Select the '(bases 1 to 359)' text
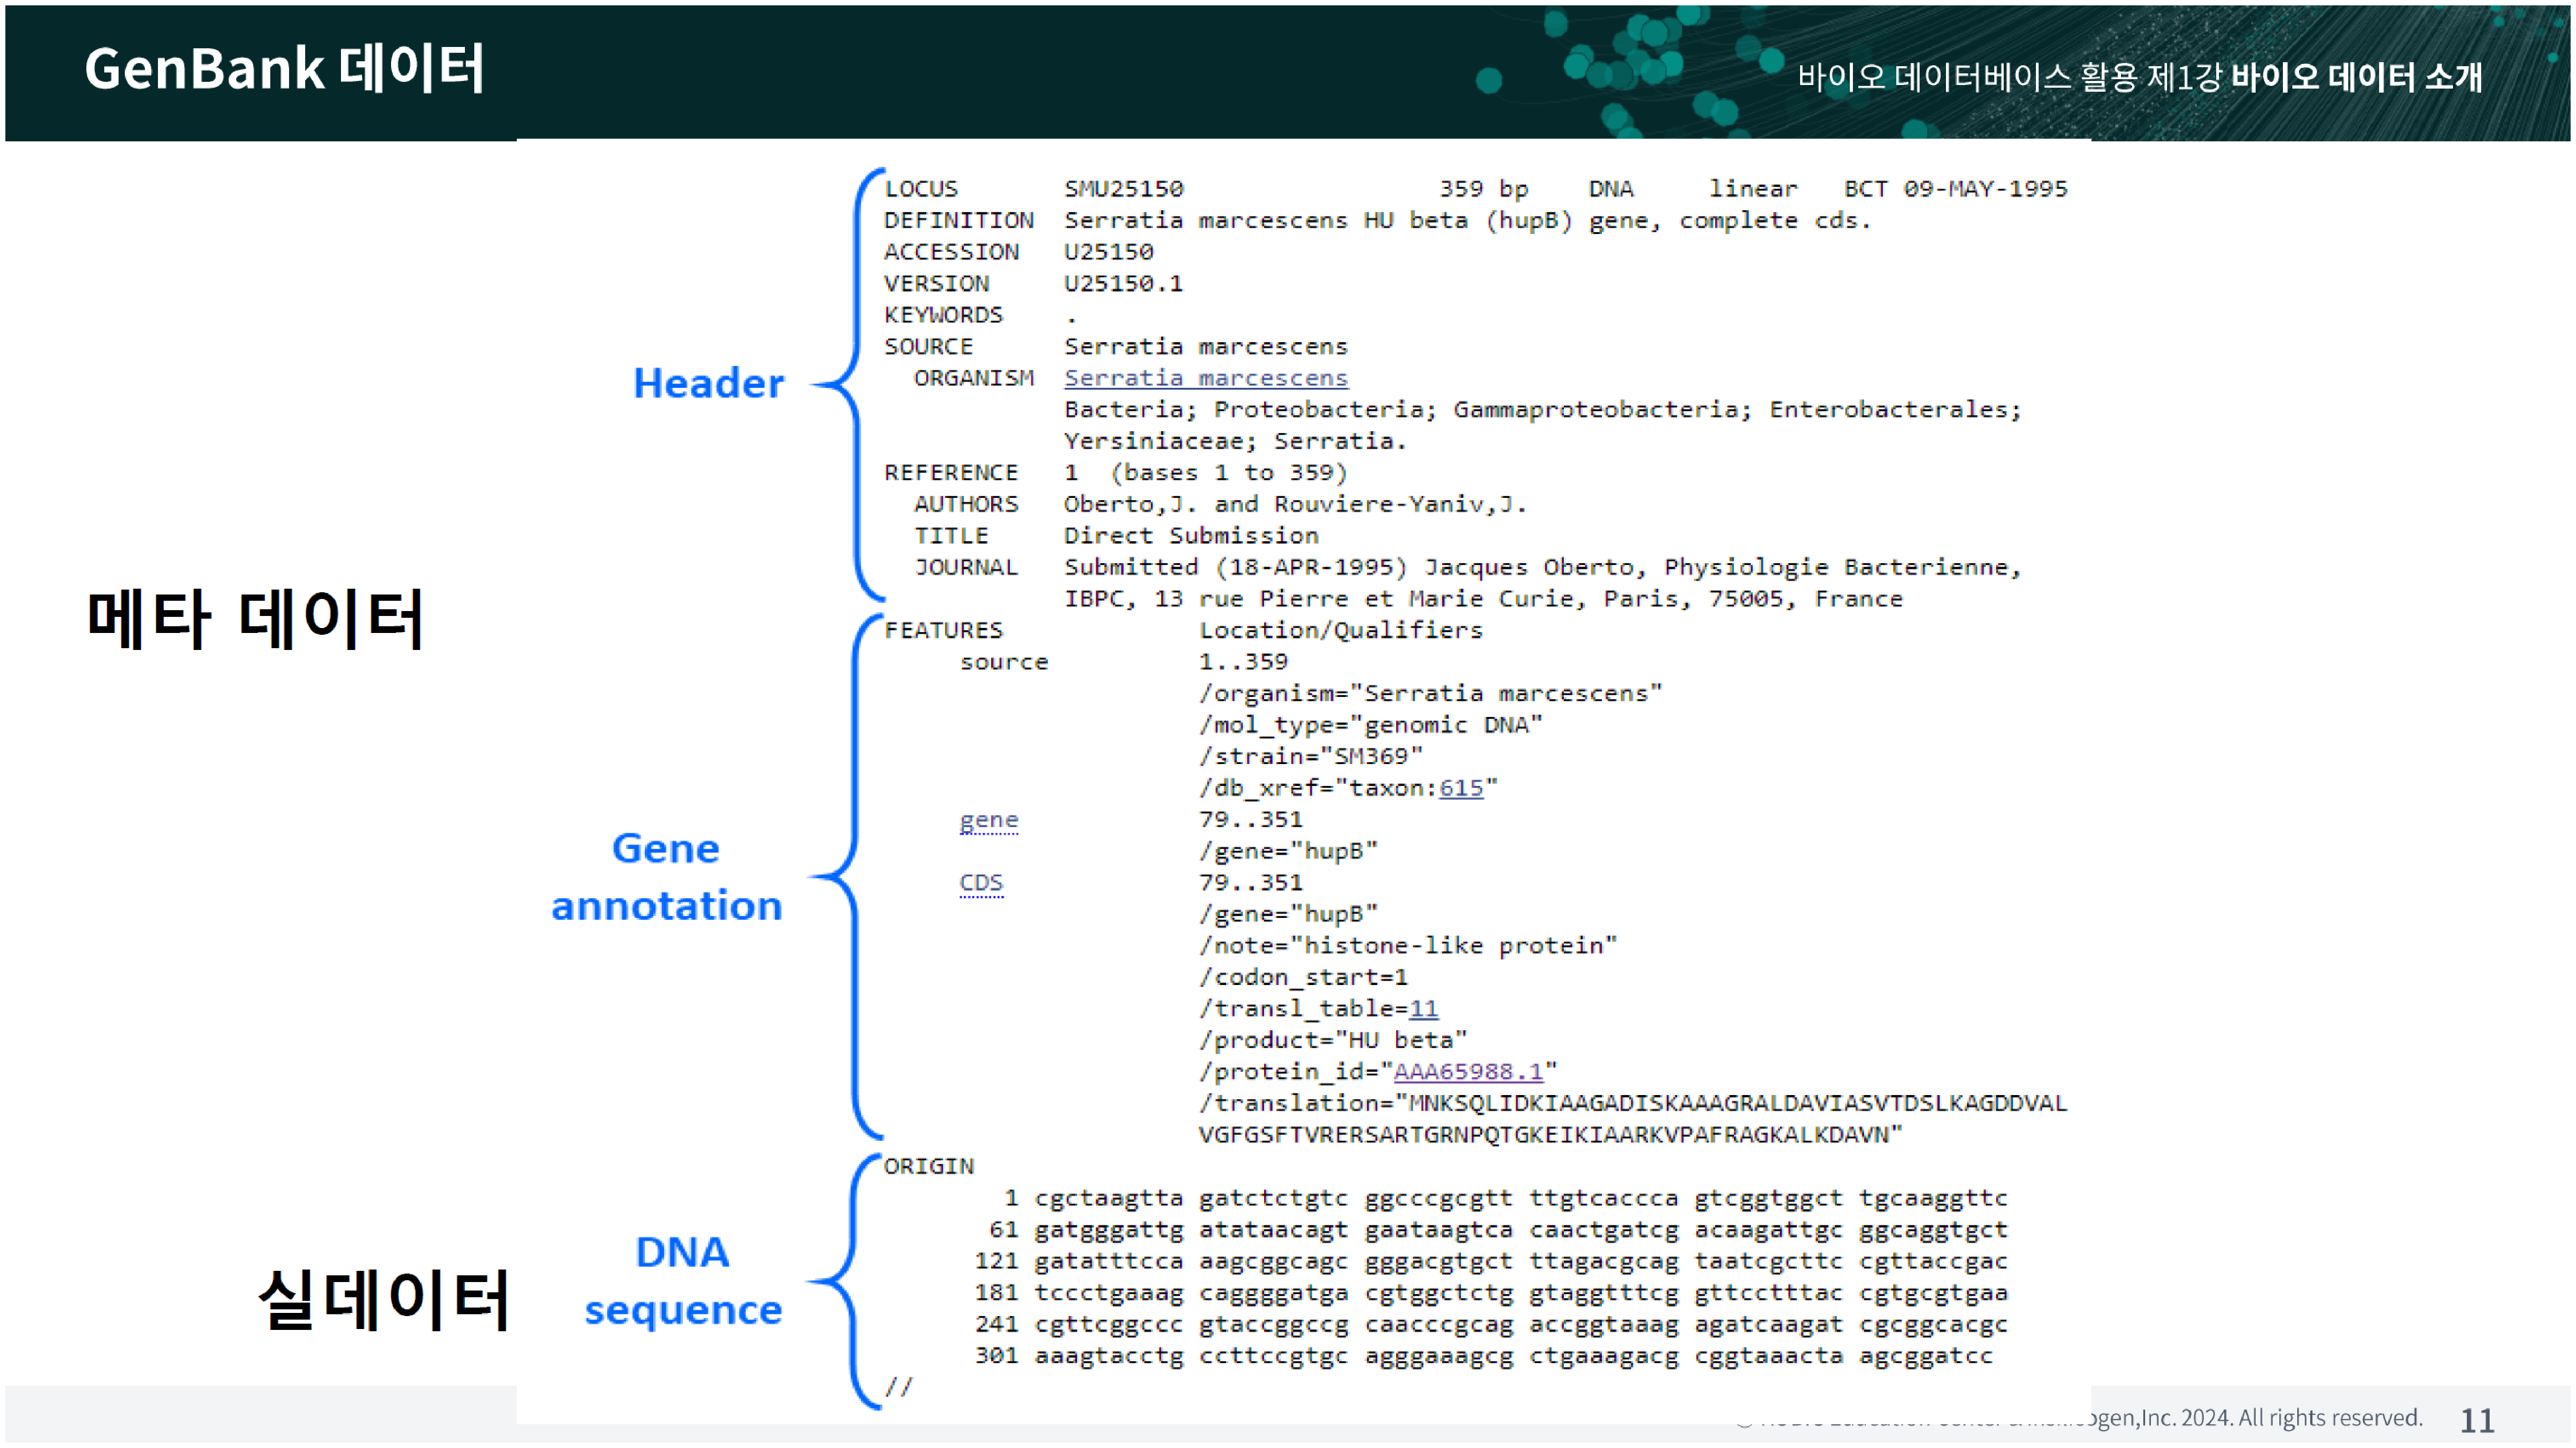This screenshot has width=2576, height=1448. coord(1229,472)
